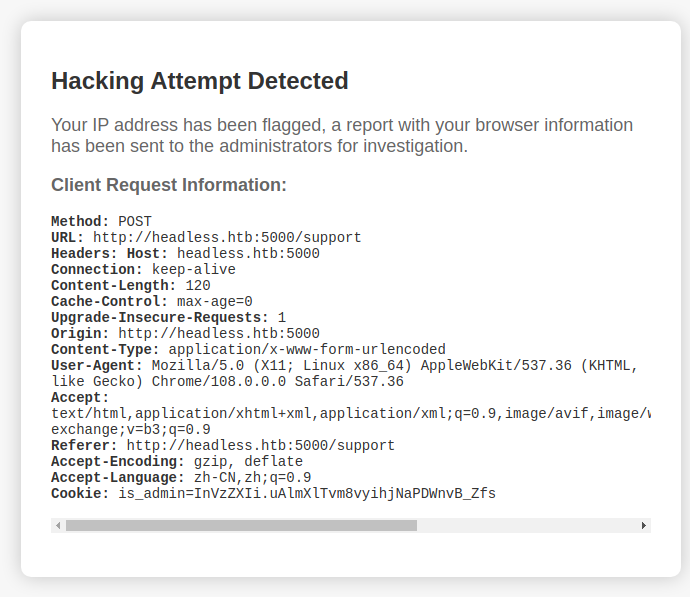The width and height of the screenshot is (690, 597).
Task: Click the Connection keep-alive value
Action: [194, 269]
